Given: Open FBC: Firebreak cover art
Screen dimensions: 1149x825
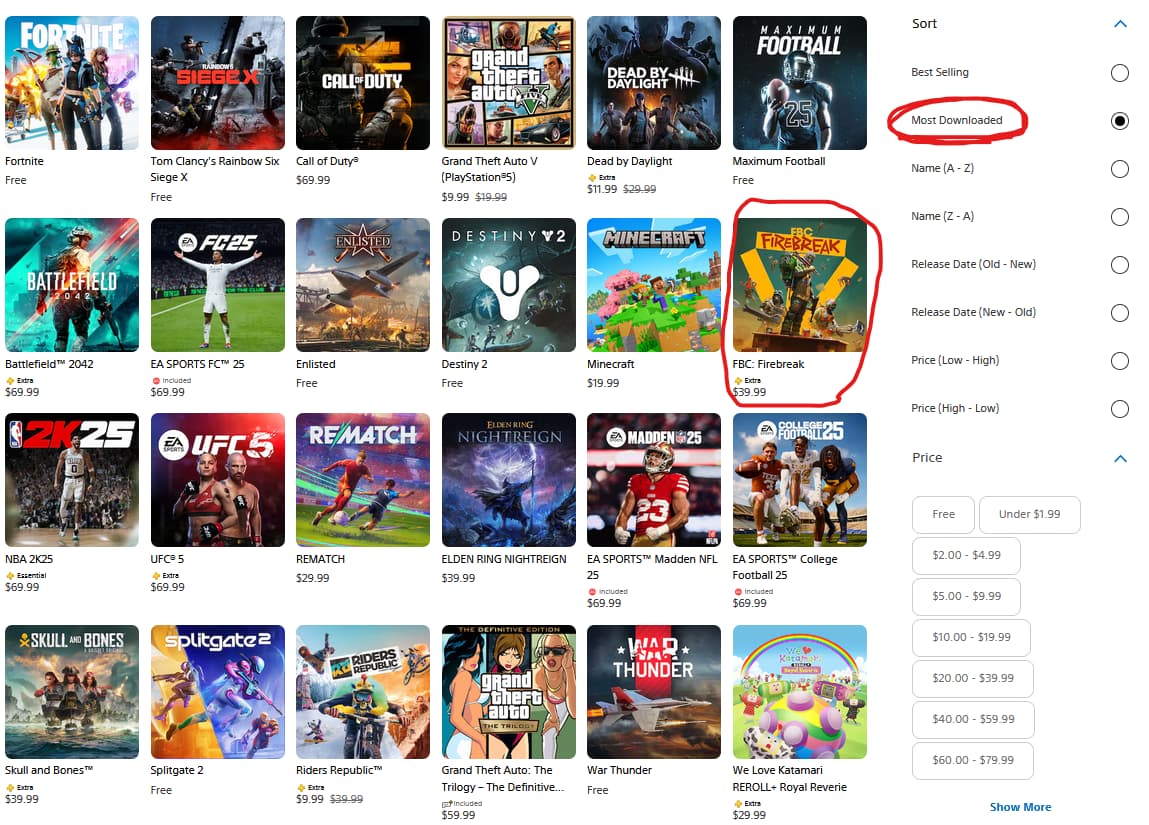Looking at the screenshot, I should click(799, 285).
